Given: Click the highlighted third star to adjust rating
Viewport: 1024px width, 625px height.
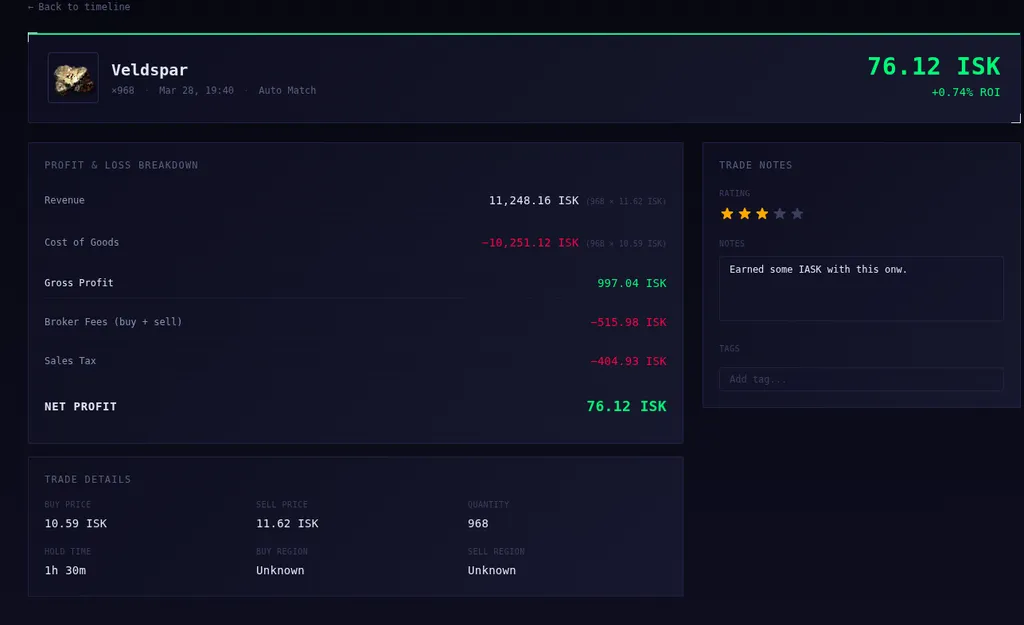Looking at the screenshot, I should point(761,213).
